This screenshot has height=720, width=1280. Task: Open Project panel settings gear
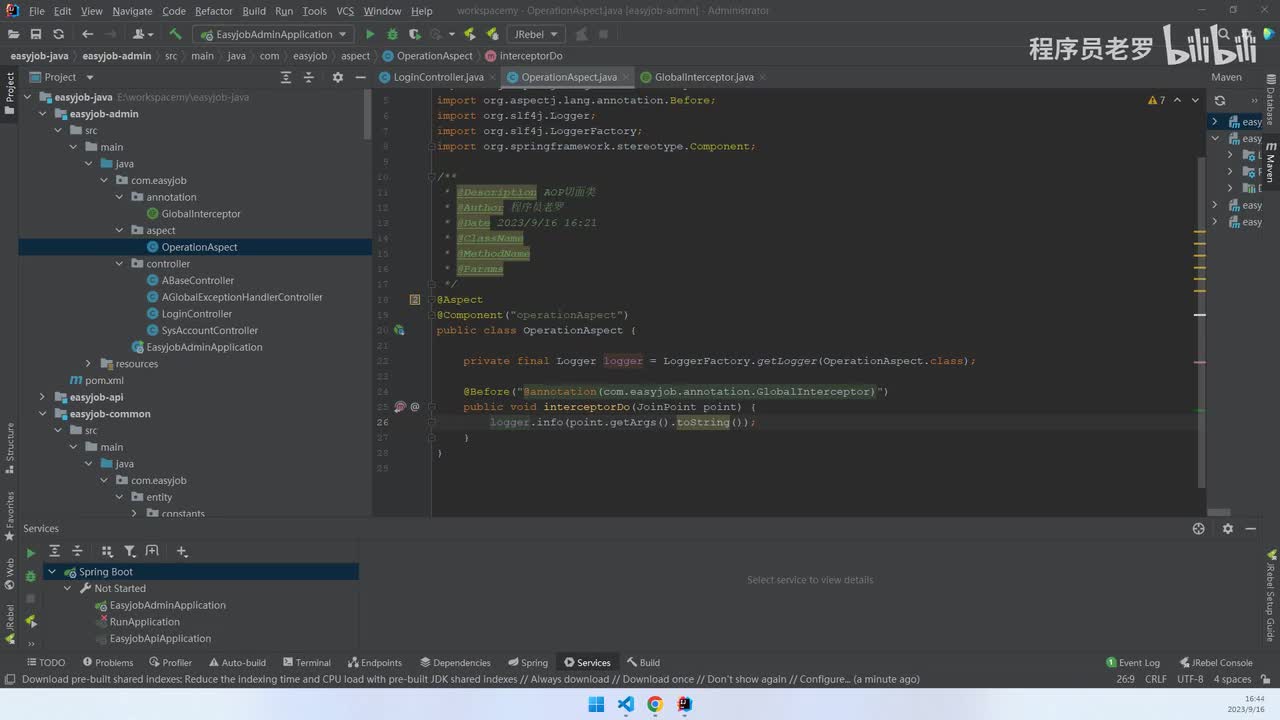(x=337, y=77)
